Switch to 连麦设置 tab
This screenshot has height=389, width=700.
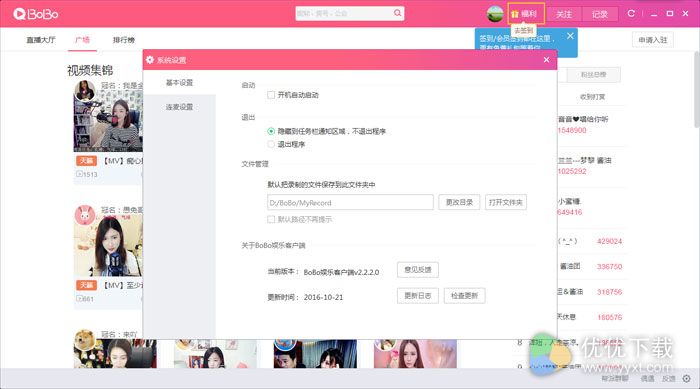coord(179,107)
